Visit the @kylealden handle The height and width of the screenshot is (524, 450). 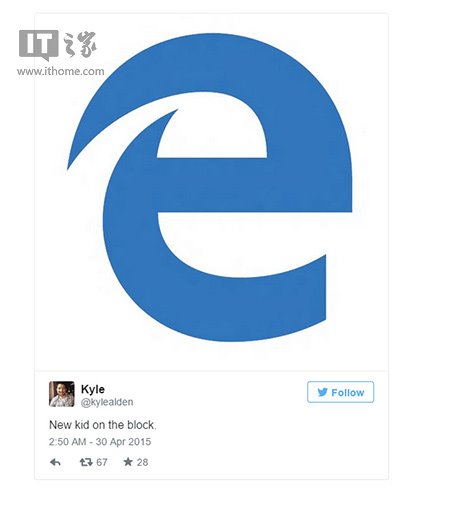click(107, 402)
